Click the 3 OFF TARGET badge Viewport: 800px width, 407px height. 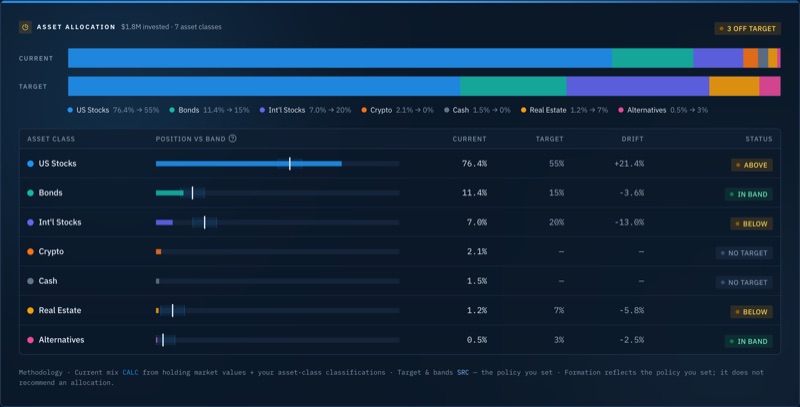click(747, 29)
